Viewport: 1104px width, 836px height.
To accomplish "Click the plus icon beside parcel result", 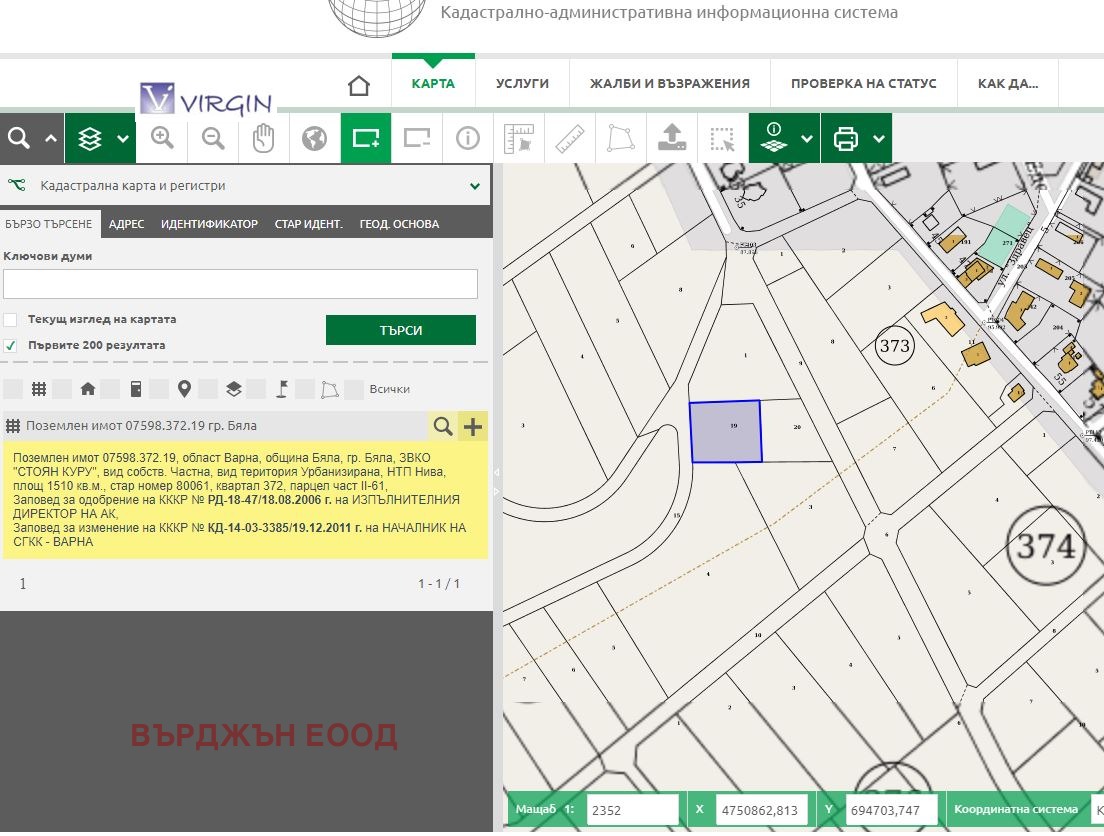I will pos(473,427).
